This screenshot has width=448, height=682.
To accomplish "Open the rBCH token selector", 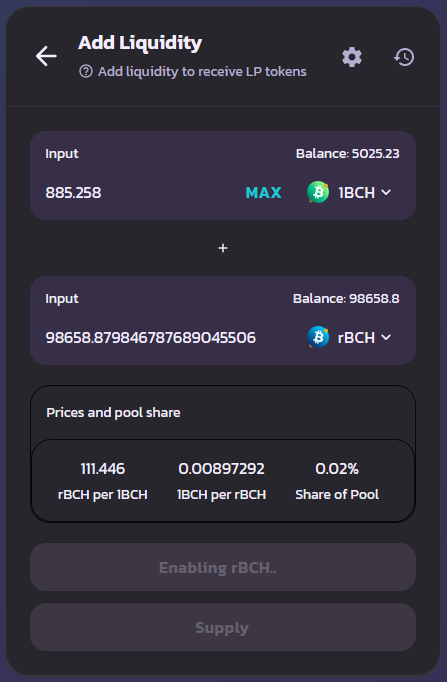I will pos(349,337).
